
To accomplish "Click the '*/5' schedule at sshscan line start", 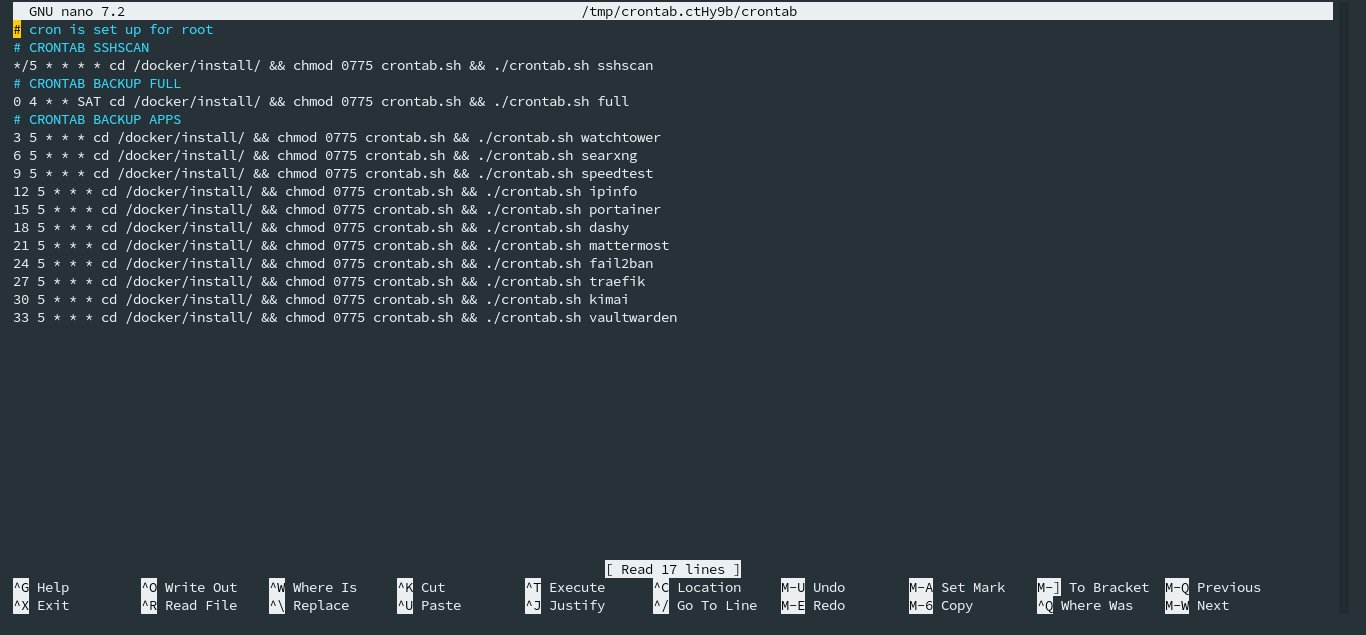I will click(25, 65).
